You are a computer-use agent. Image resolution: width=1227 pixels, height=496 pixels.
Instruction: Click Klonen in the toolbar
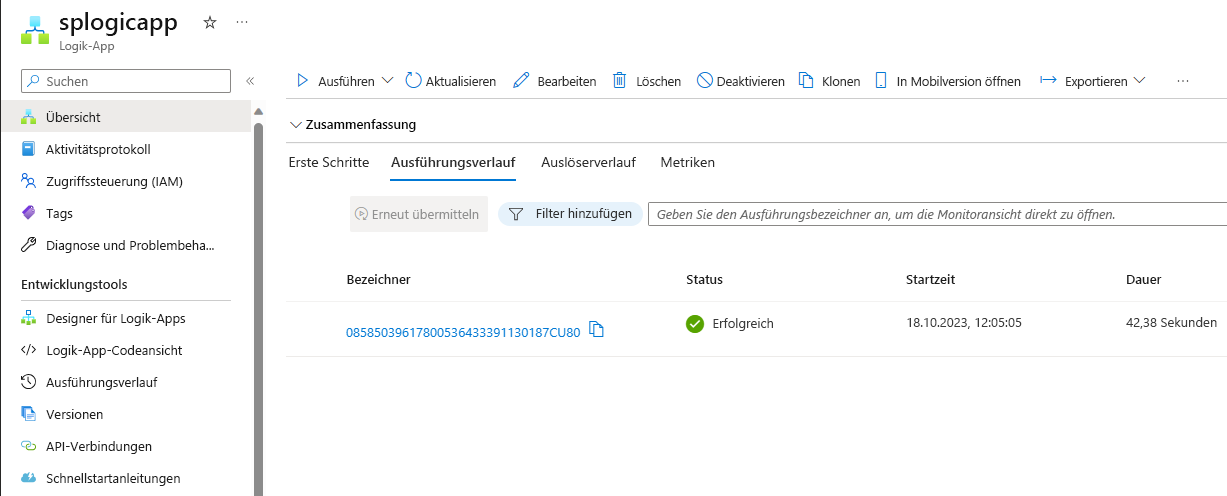point(829,81)
